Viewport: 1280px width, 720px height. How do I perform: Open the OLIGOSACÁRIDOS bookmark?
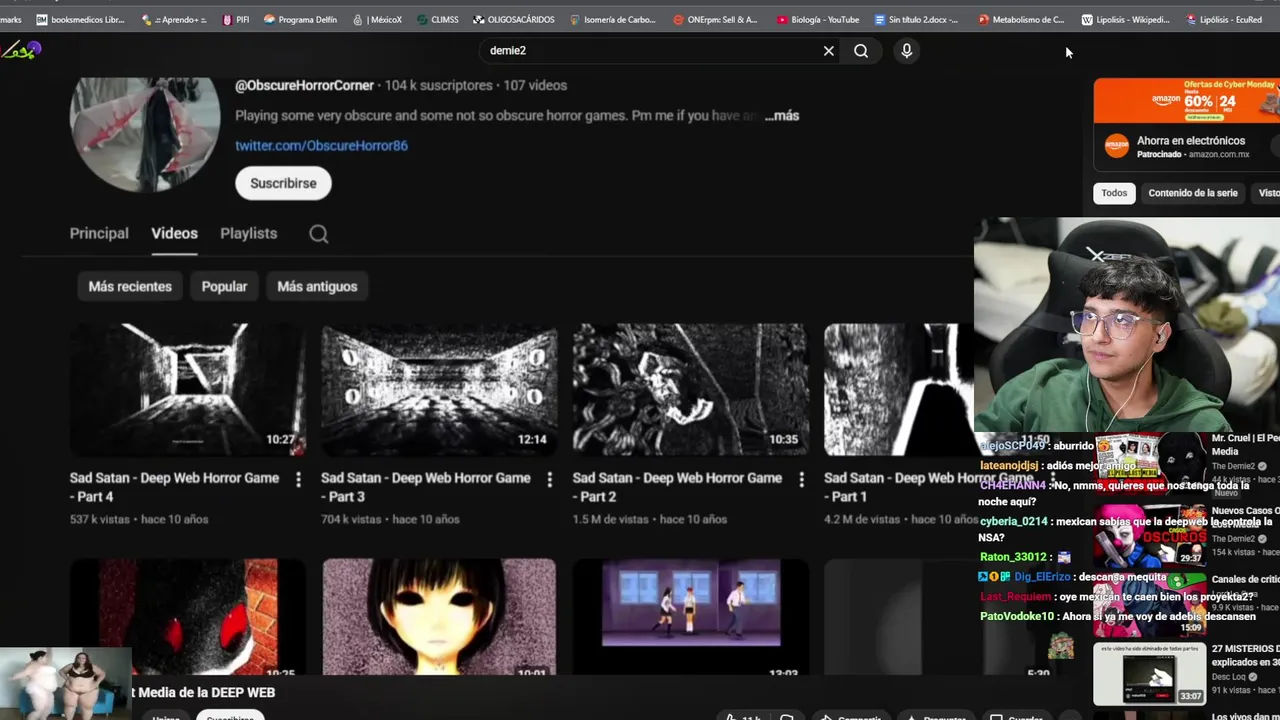pos(514,19)
